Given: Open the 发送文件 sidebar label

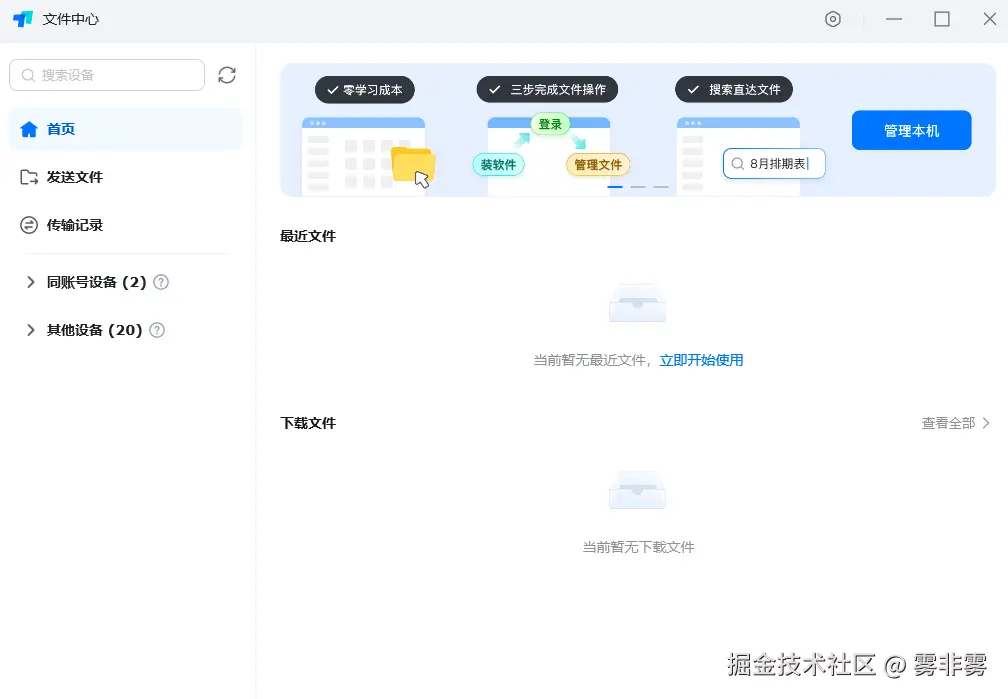Looking at the screenshot, I should click(x=75, y=177).
